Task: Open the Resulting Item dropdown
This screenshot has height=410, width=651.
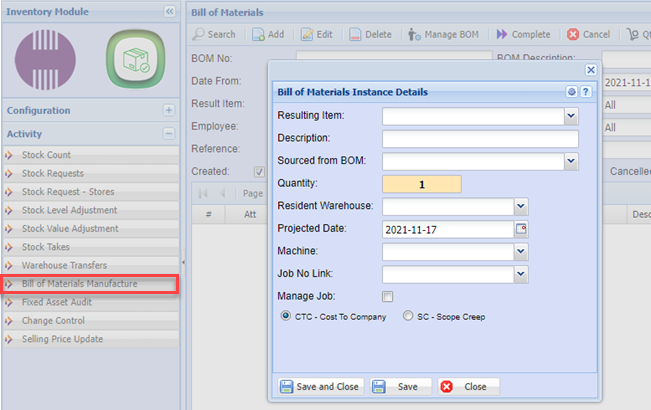Action: tap(570, 116)
